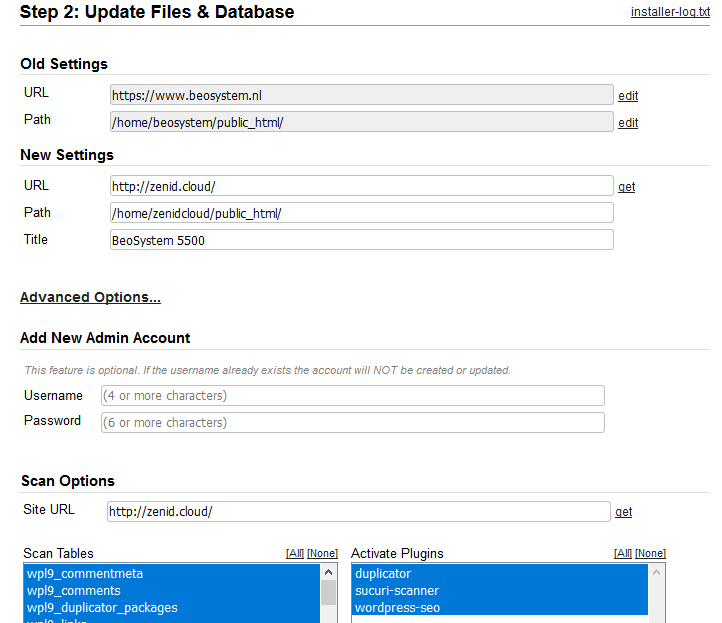Select All under Activate Plugins
Image resolution: width=722 pixels, height=623 pixels.
coord(623,553)
